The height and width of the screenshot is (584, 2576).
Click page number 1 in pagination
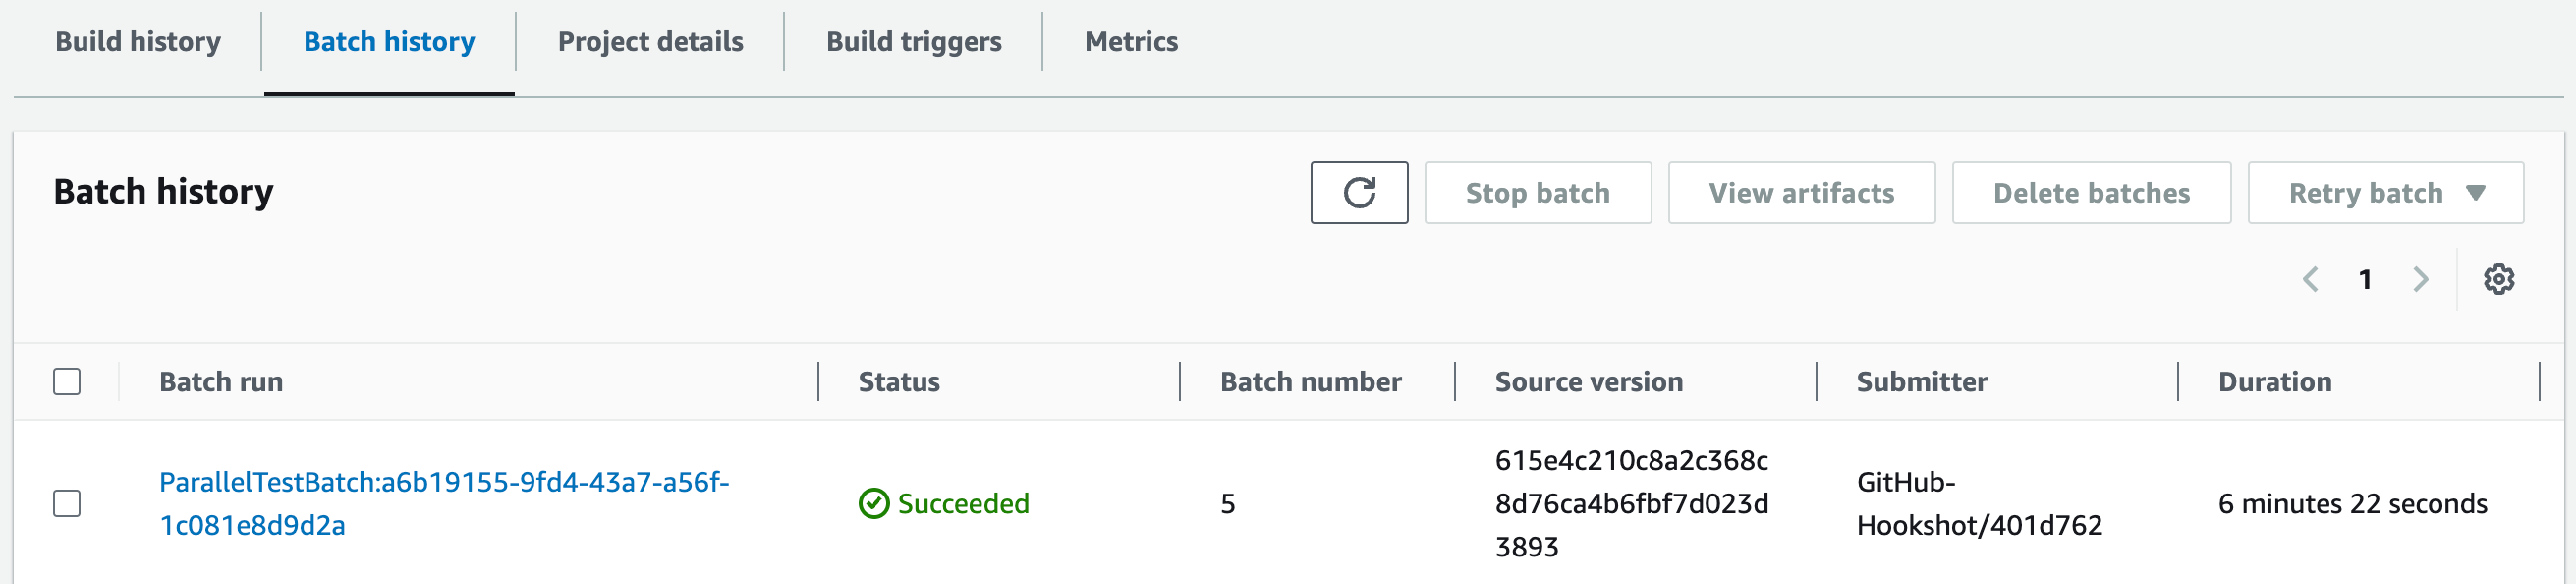point(2365,280)
